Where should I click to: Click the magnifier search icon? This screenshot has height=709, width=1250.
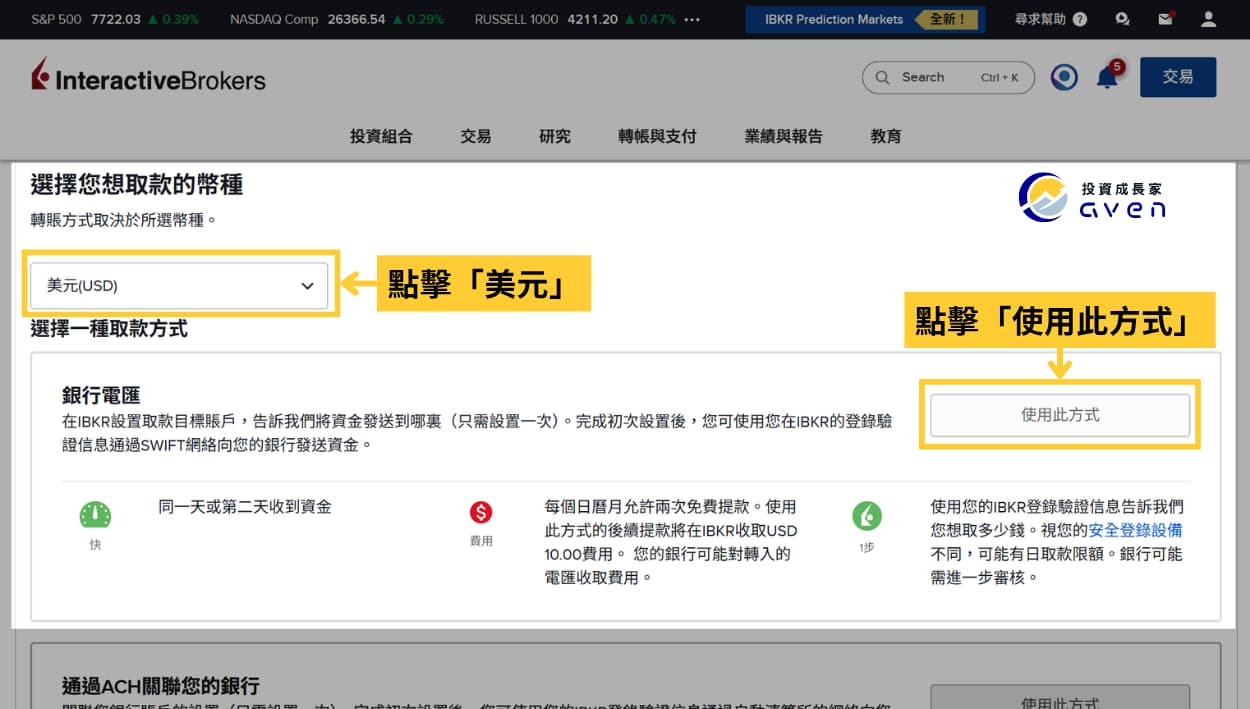point(883,77)
